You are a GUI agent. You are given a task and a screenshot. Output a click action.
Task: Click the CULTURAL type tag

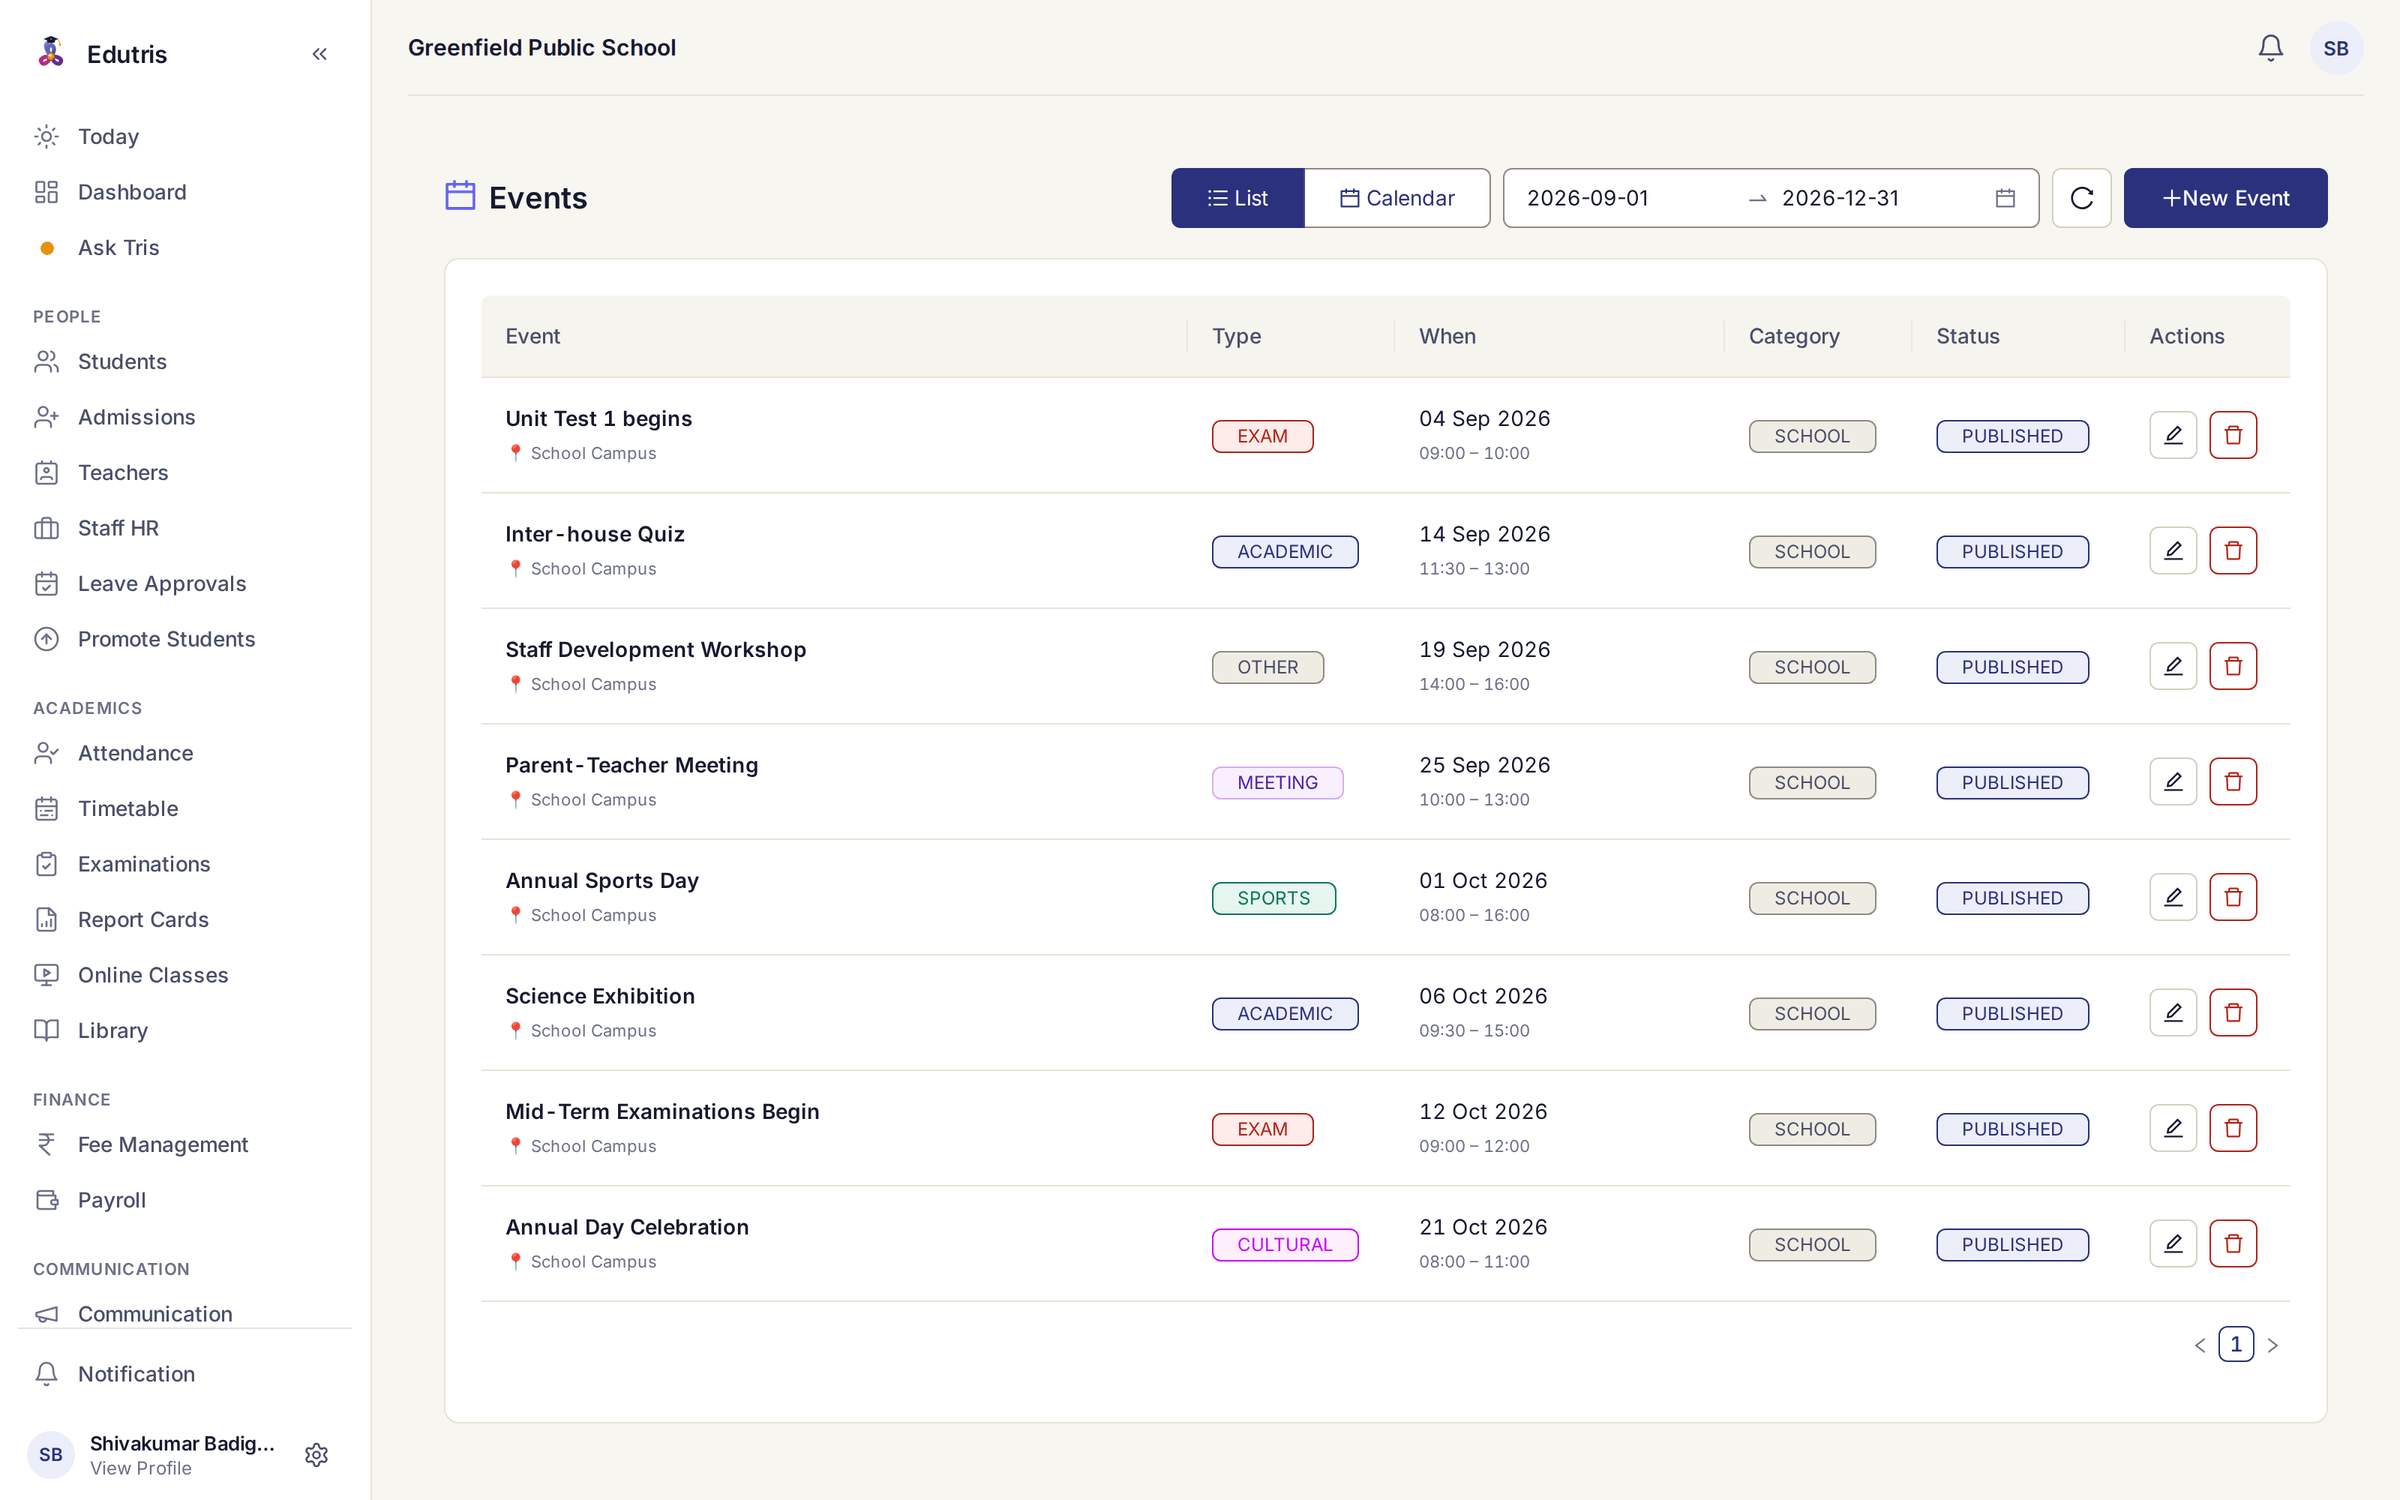1285,1244
